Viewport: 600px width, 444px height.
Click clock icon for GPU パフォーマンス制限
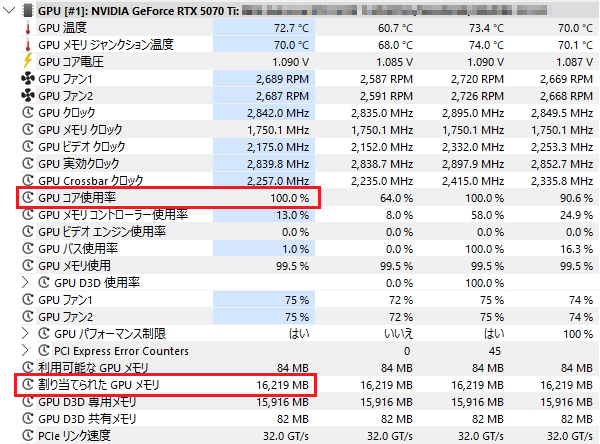(44, 333)
